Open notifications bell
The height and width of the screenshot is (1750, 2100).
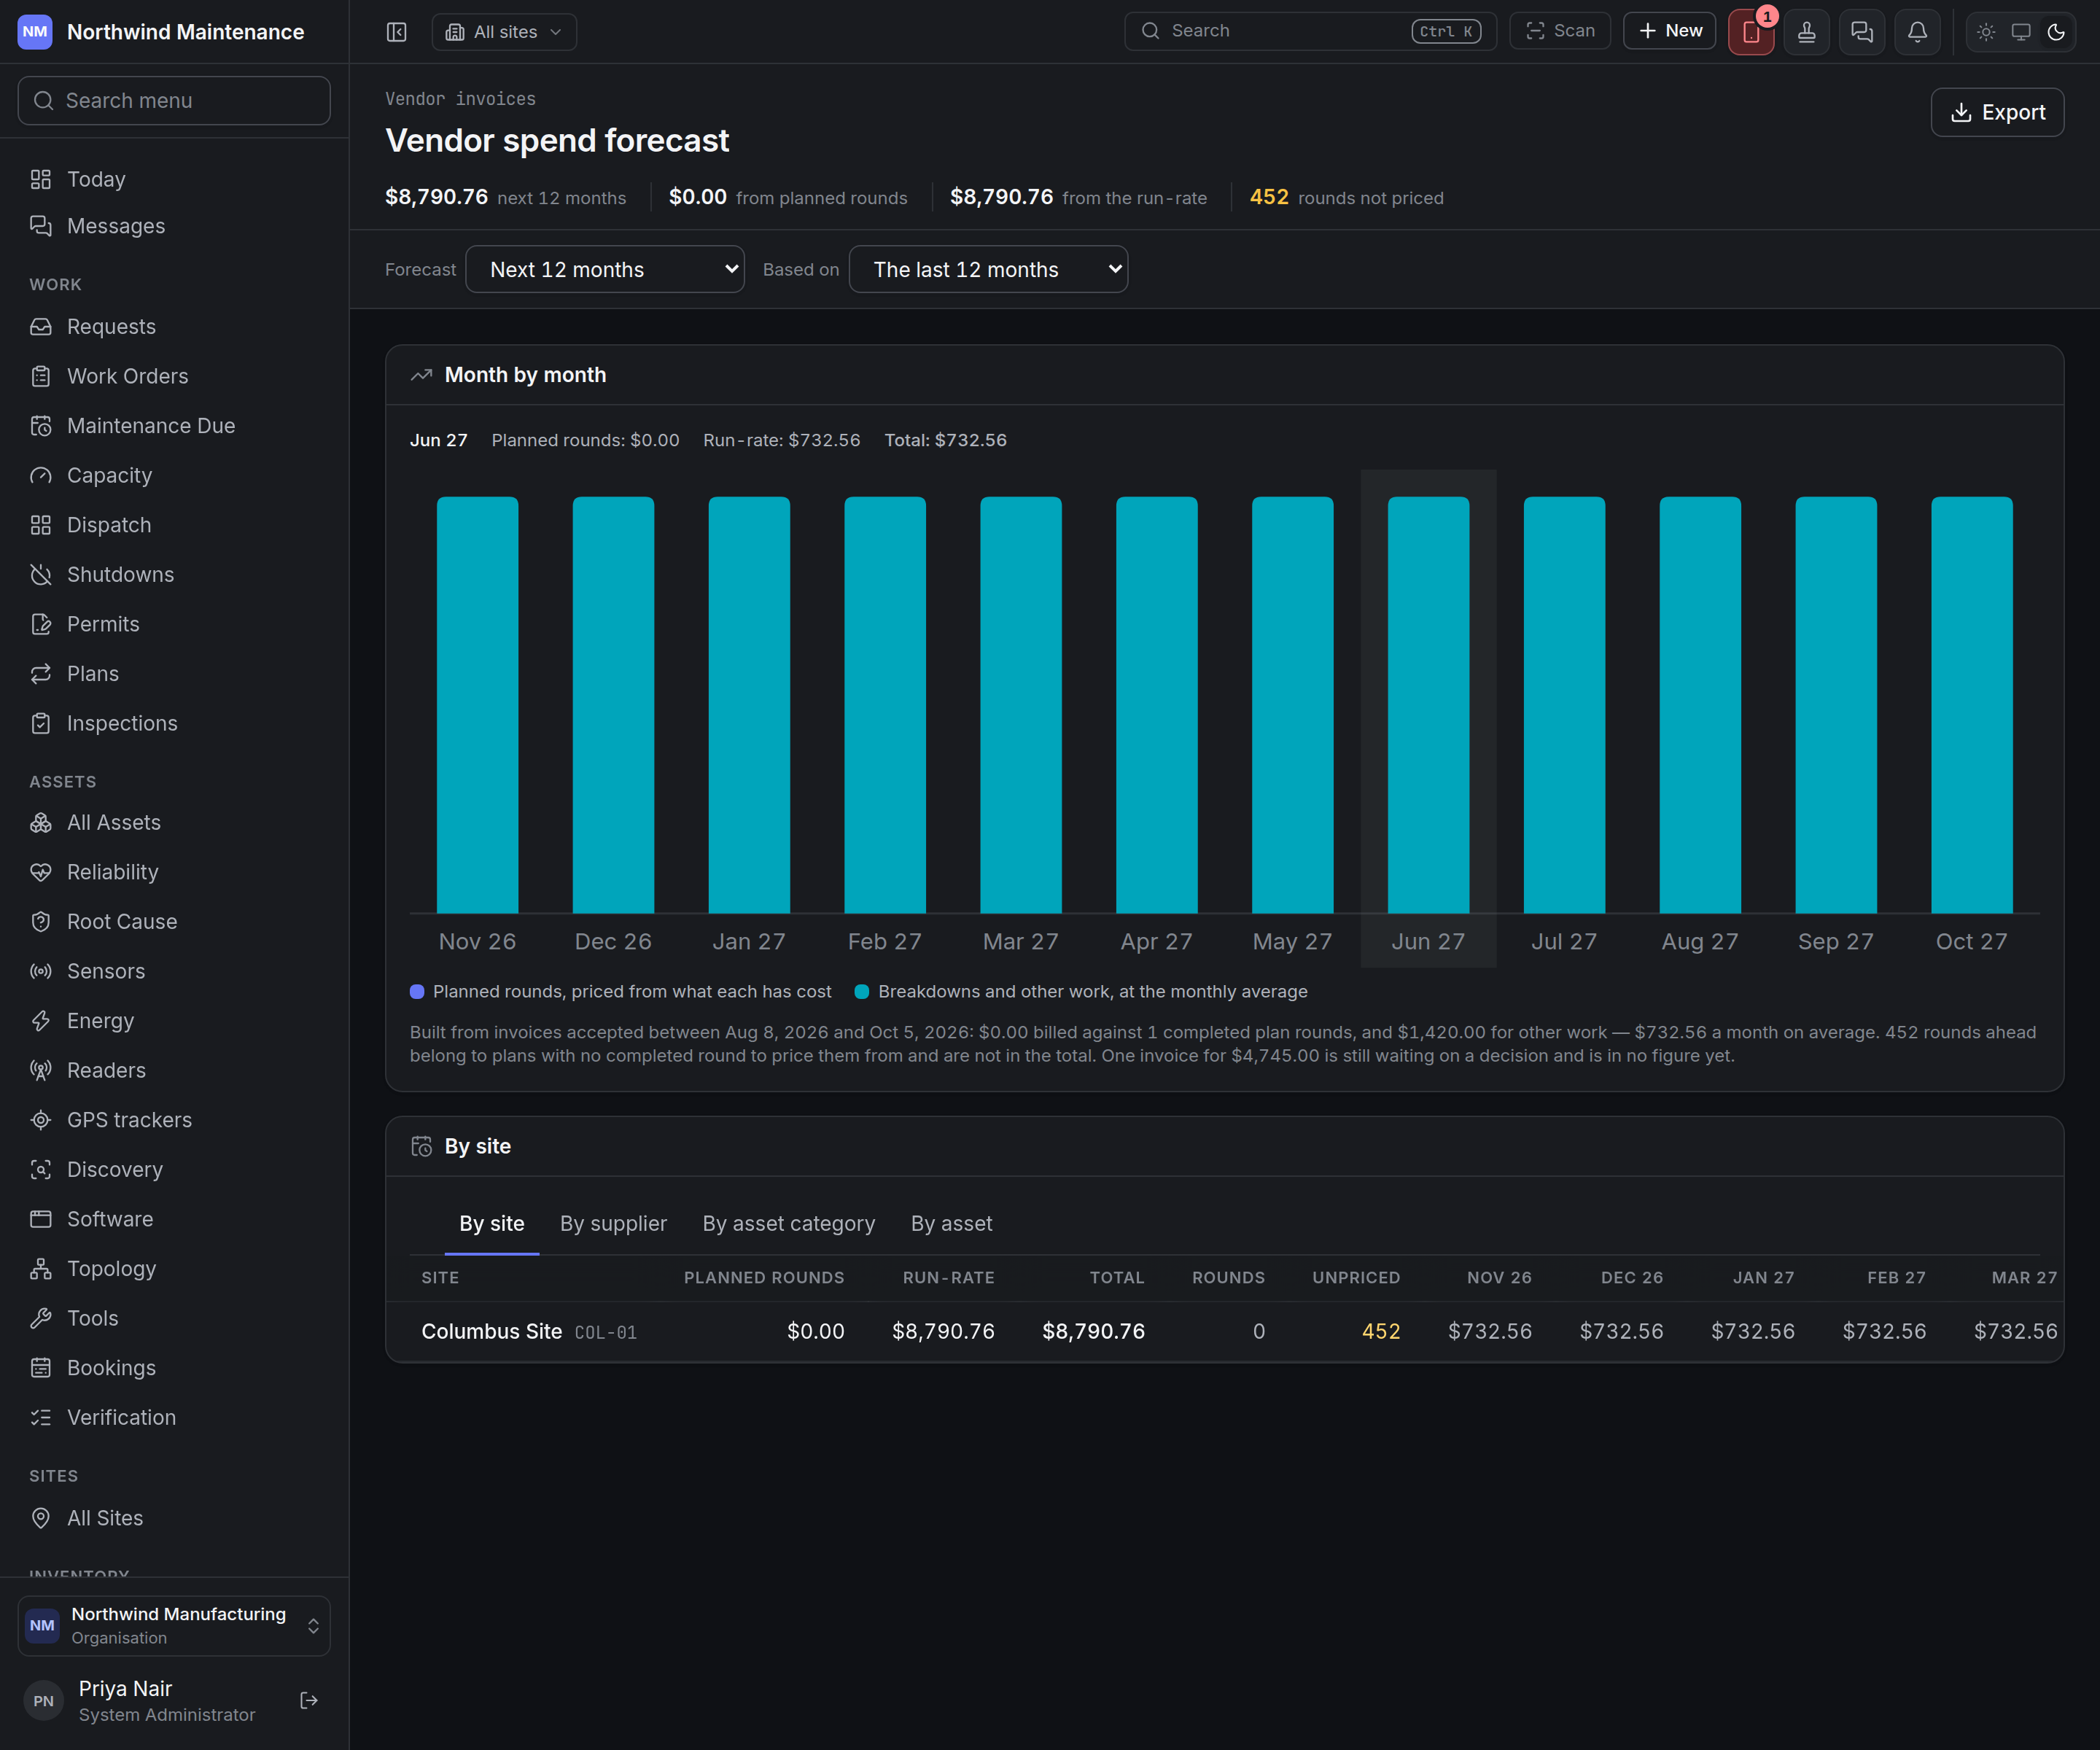1917,32
